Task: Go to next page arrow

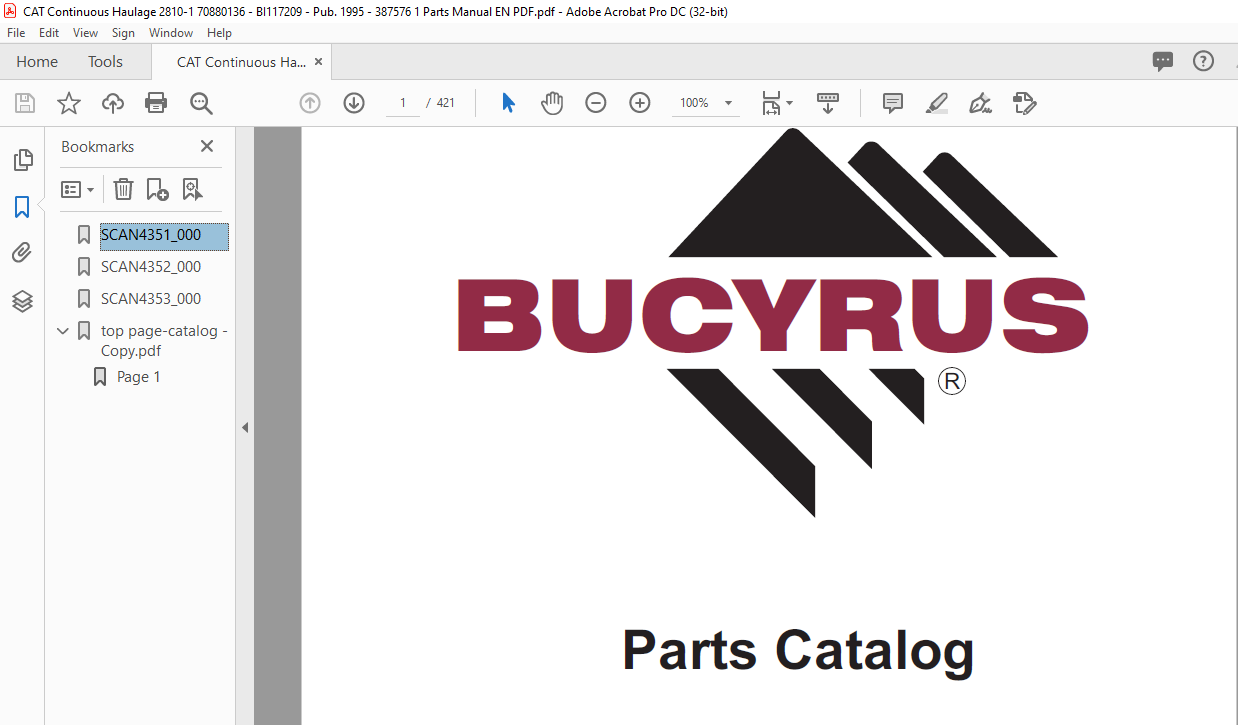Action: (354, 103)
